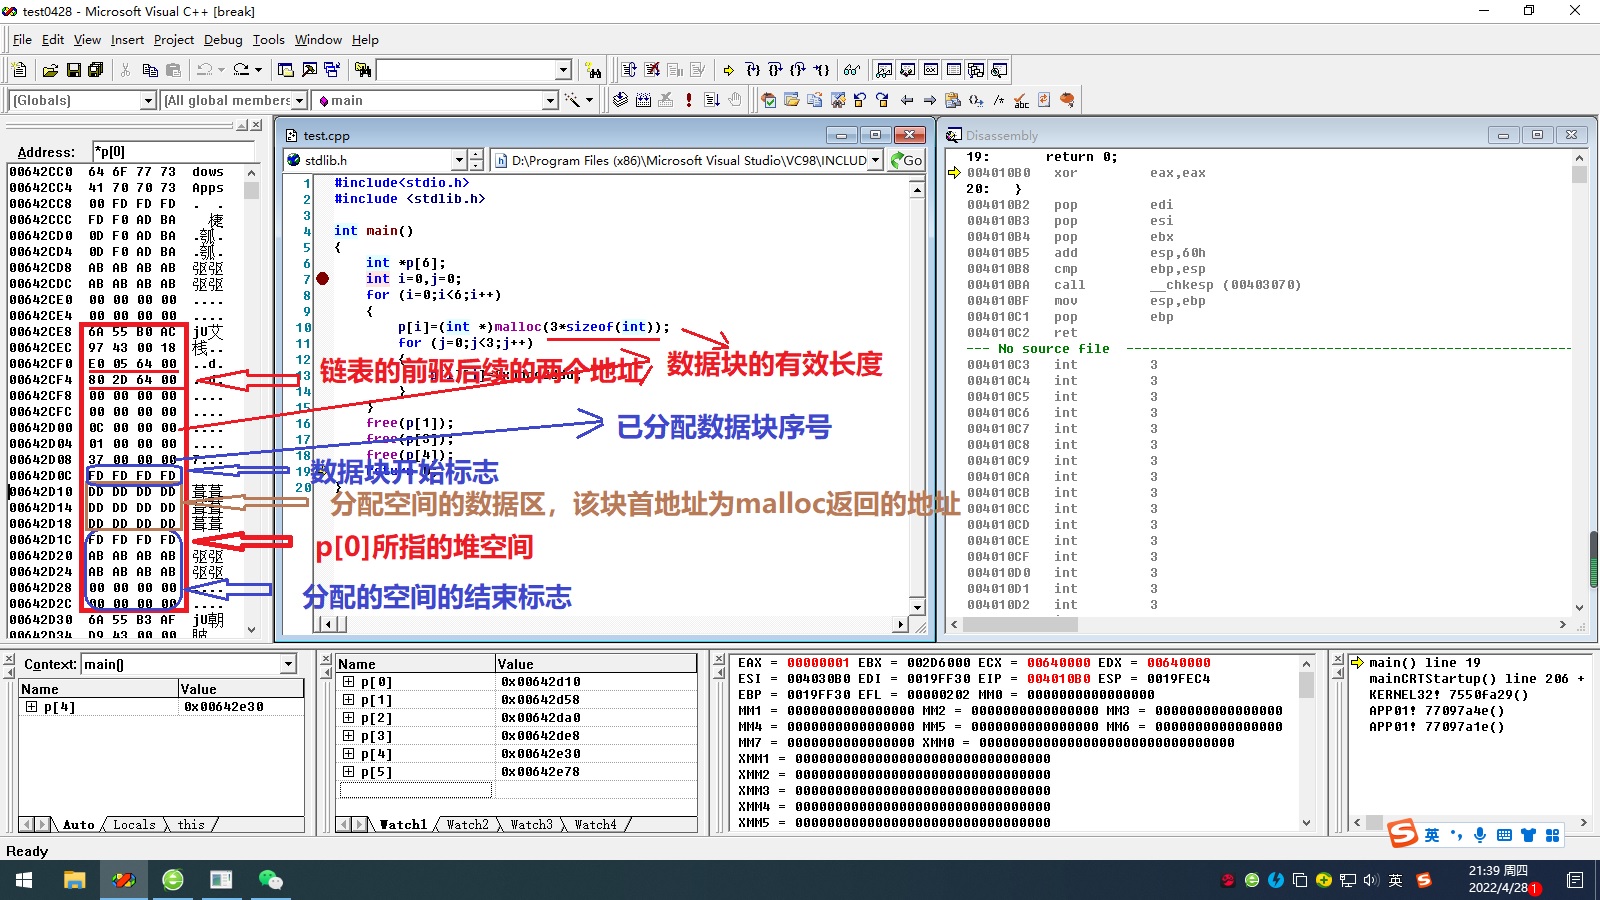Open the main function dropdown
1600x900 pixels.
pos(550,100)
